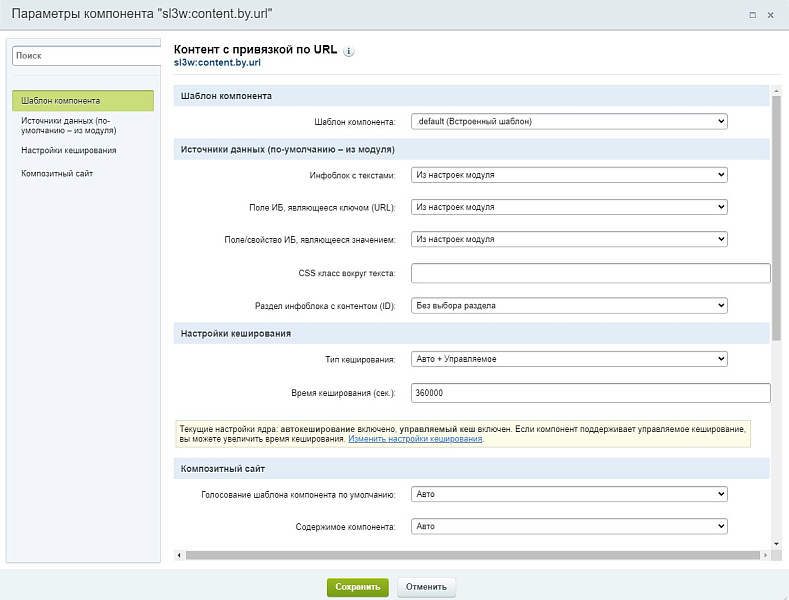
Task: Follow the Изменить настройки кеширования link
Action: [x=415, y=439]
